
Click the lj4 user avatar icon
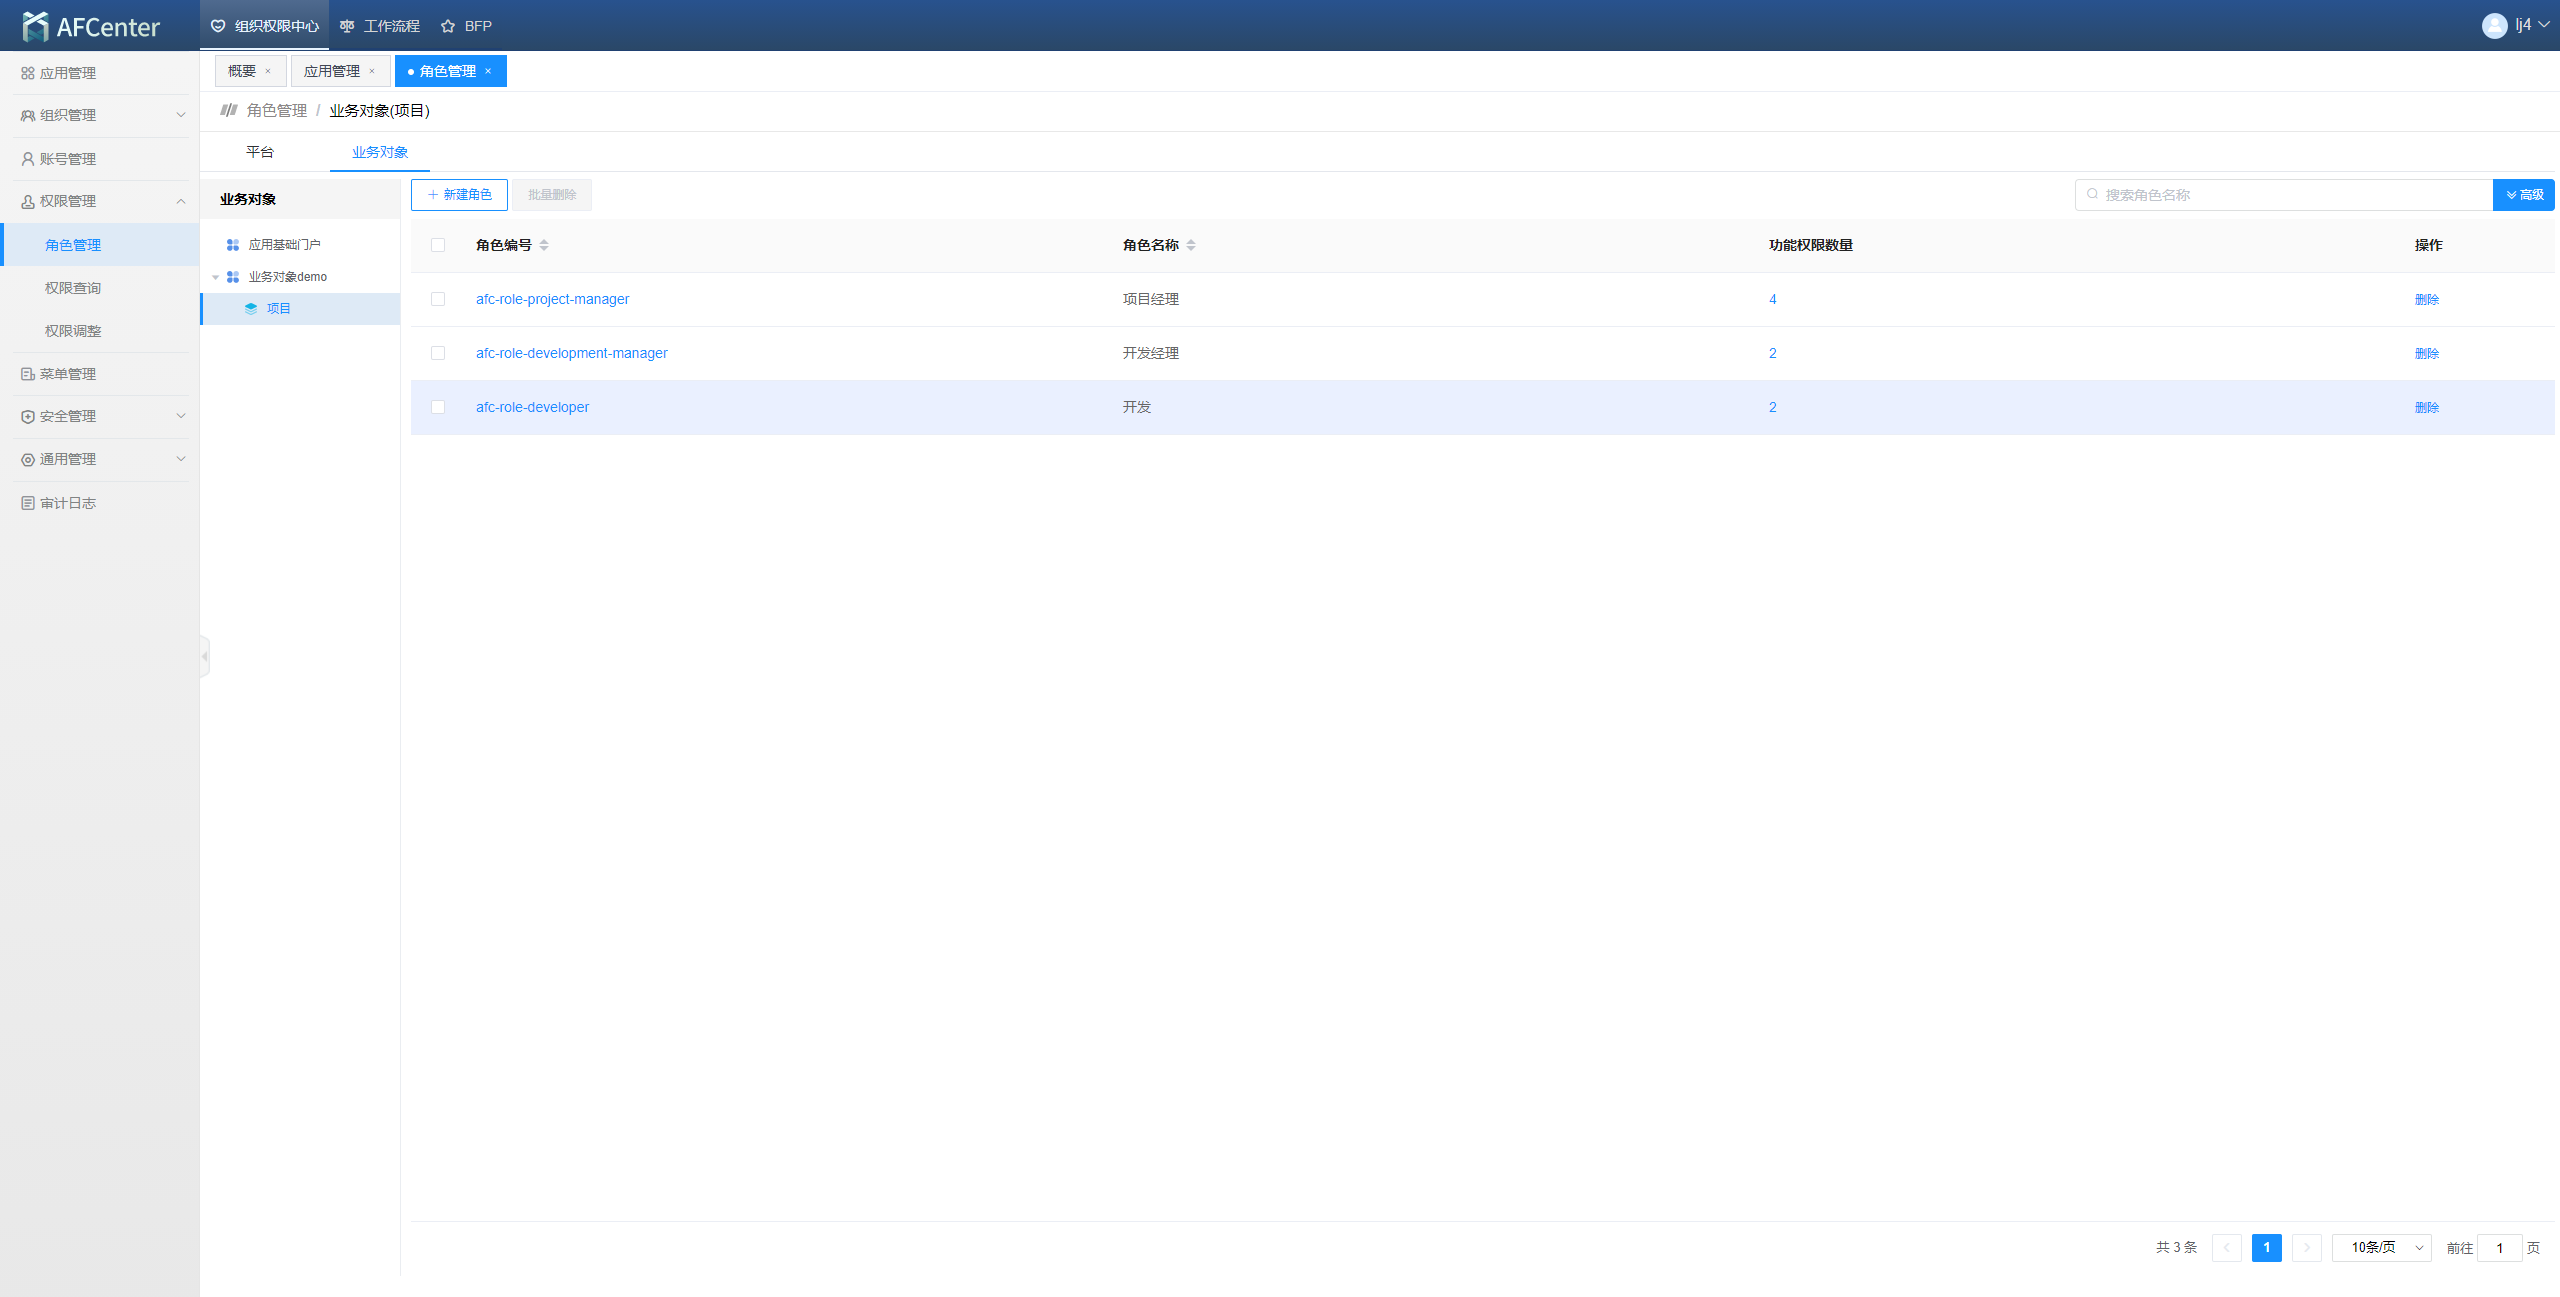click(2494, 25)
